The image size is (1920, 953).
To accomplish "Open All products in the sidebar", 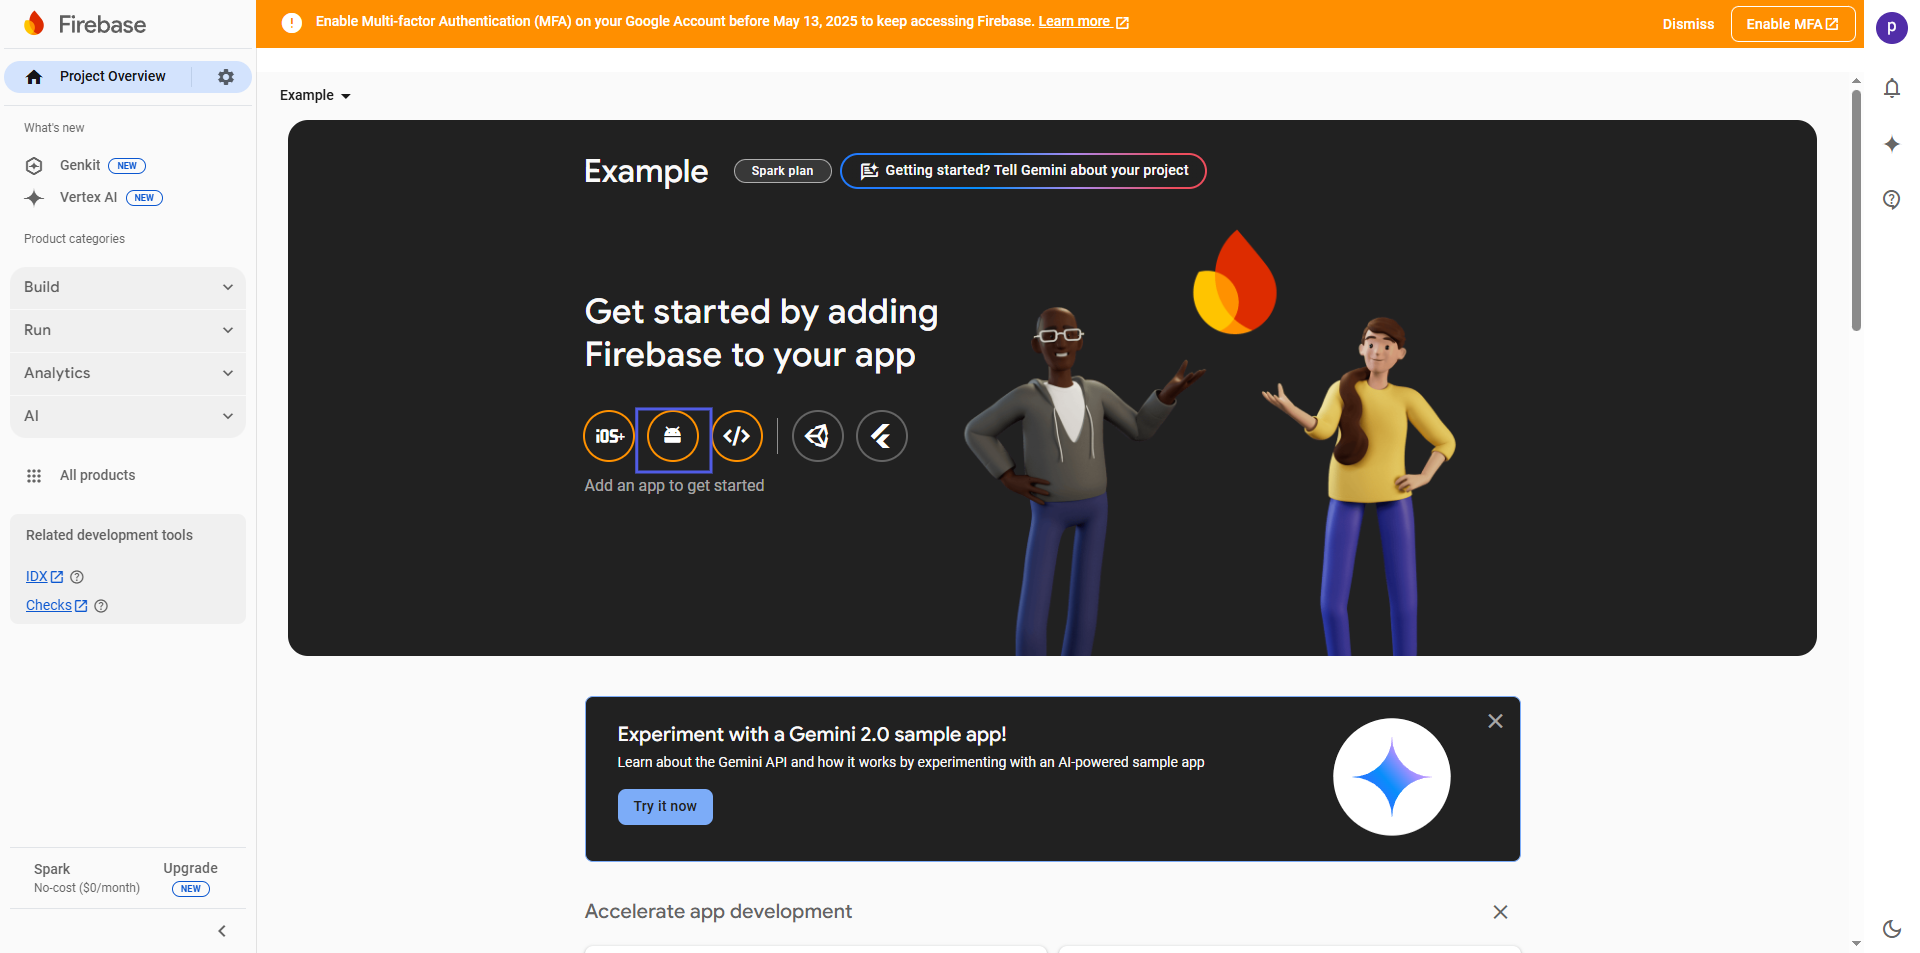I will (x=97, y=476).
